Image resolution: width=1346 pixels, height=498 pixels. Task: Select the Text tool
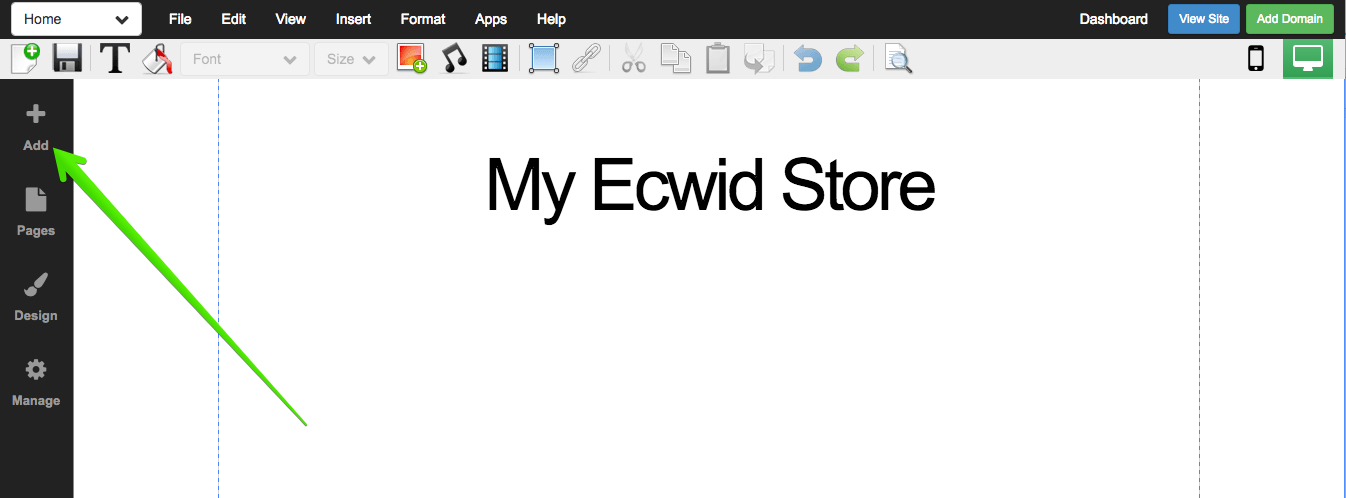tap(115, 59)
